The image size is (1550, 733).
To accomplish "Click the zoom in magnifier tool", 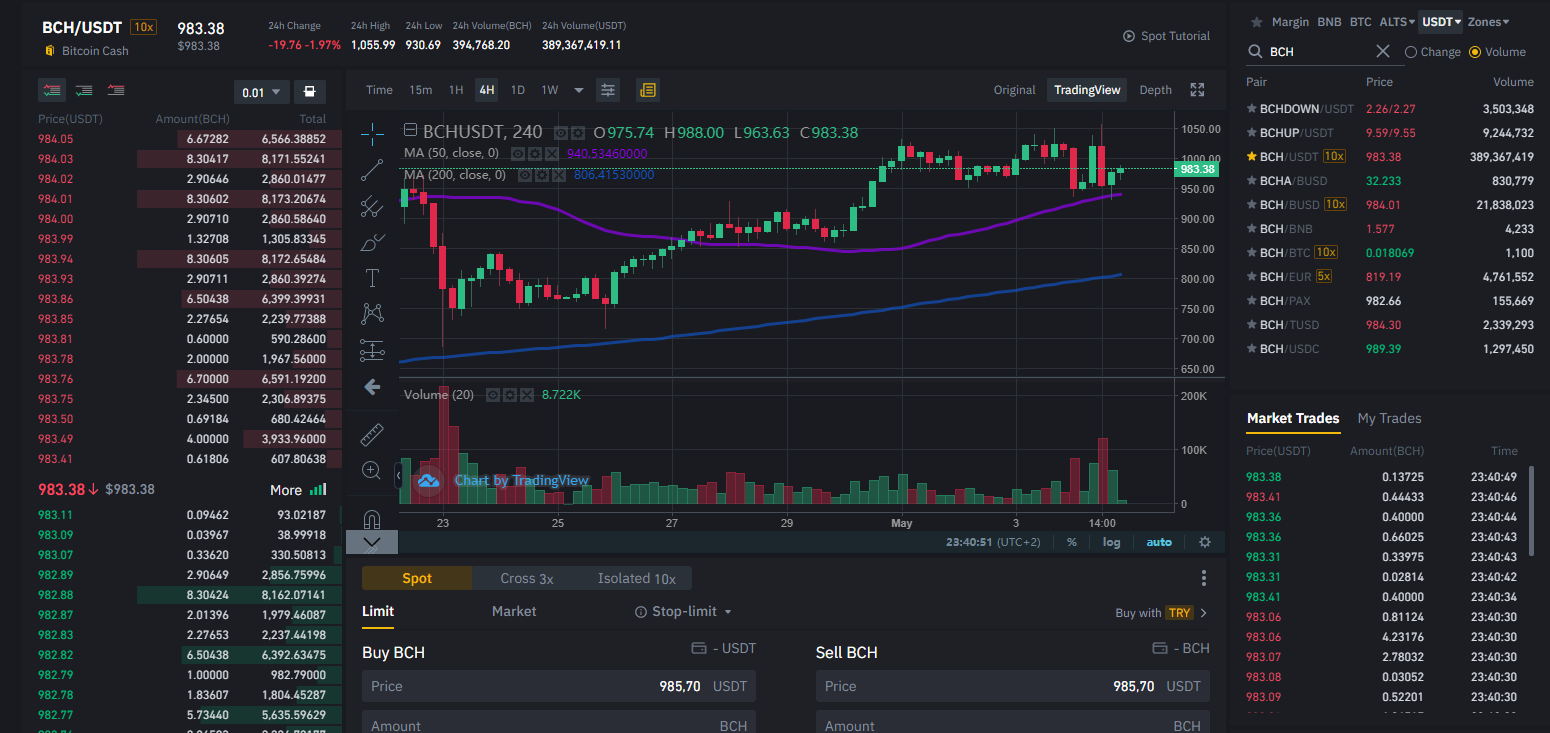I will click(x=372, y=470).
